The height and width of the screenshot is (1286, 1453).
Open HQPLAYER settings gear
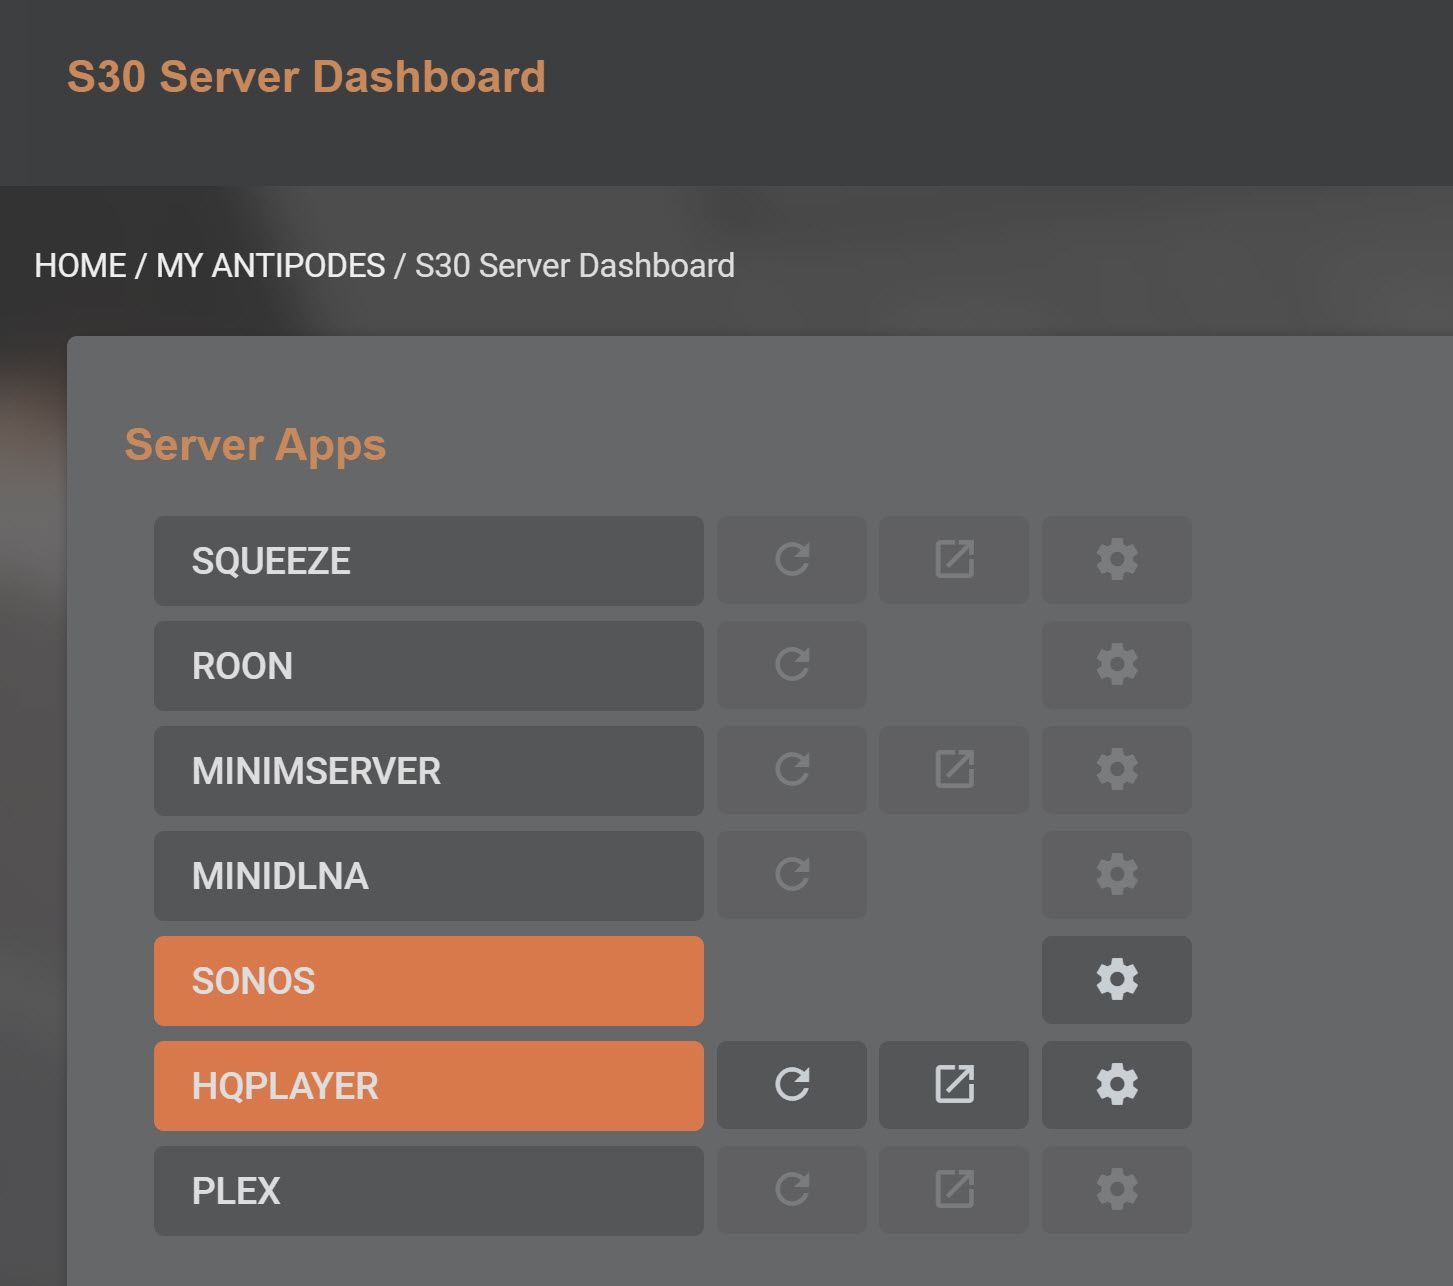click(x=1116, y=1085)
